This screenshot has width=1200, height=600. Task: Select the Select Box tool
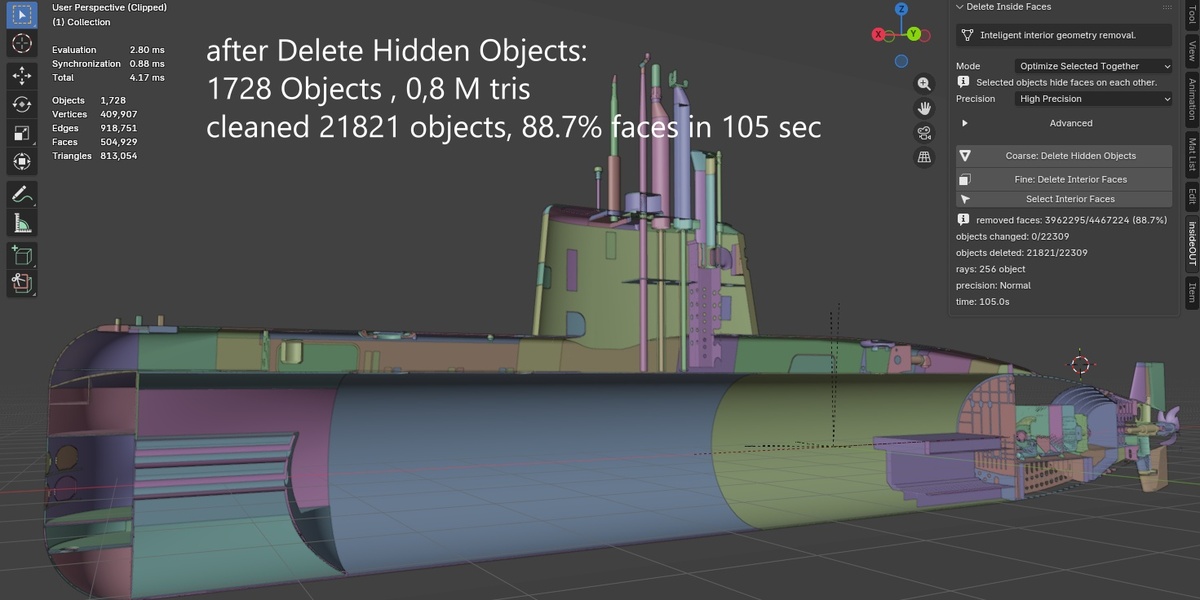(21, 15)
